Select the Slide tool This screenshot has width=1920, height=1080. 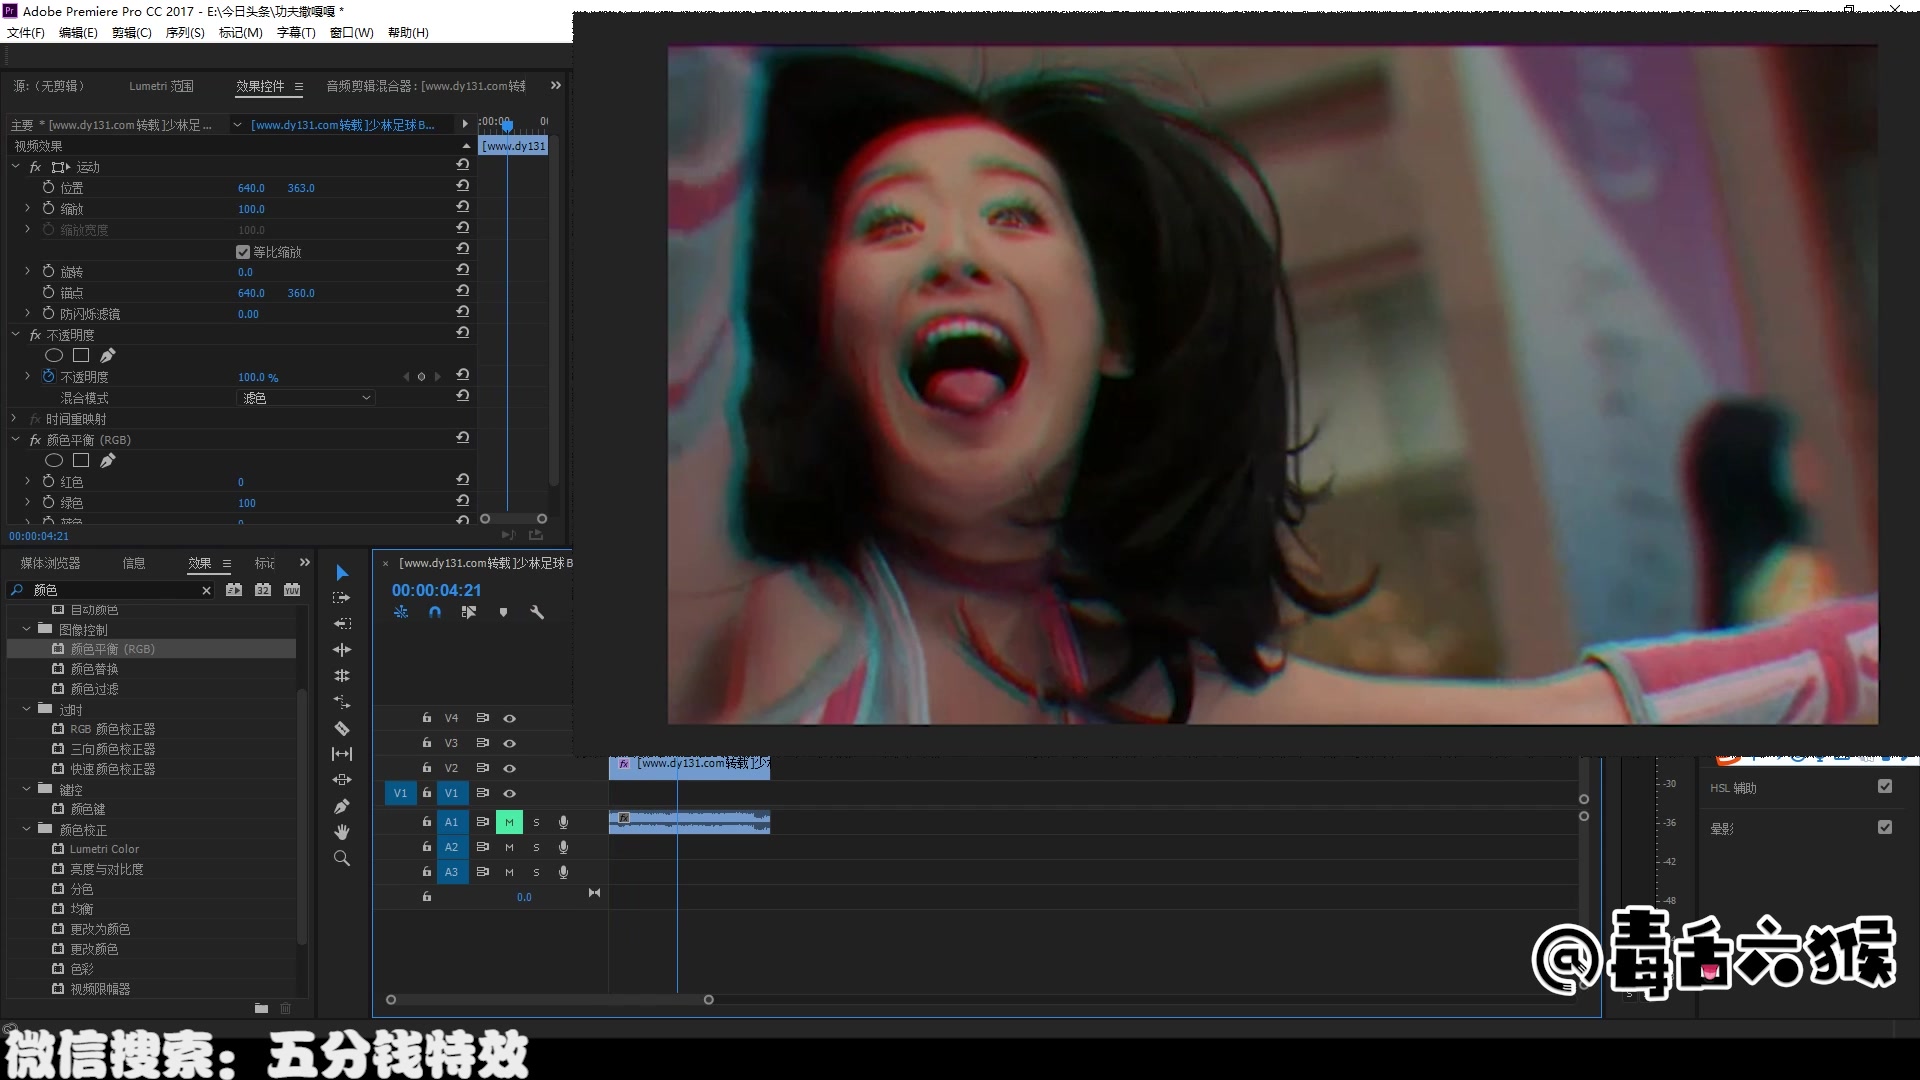[342, 780]
